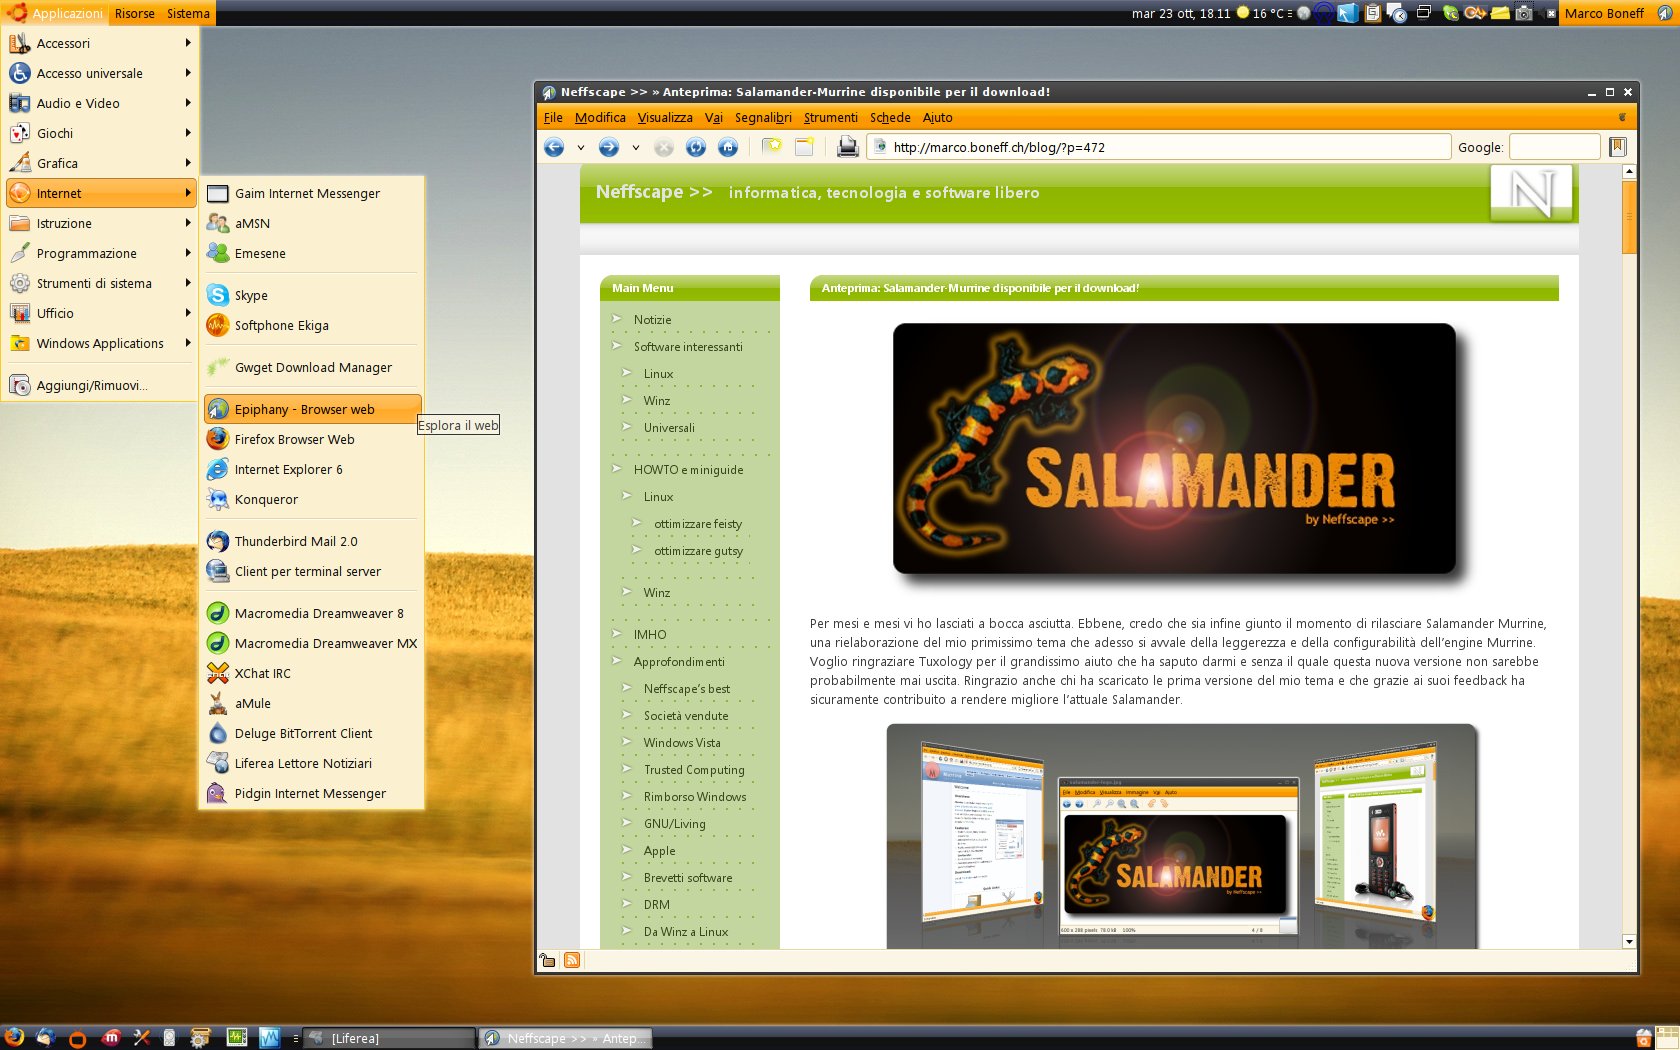
Task: Click the Skype icon in Internet submenu
Action: tap(218, 295)
